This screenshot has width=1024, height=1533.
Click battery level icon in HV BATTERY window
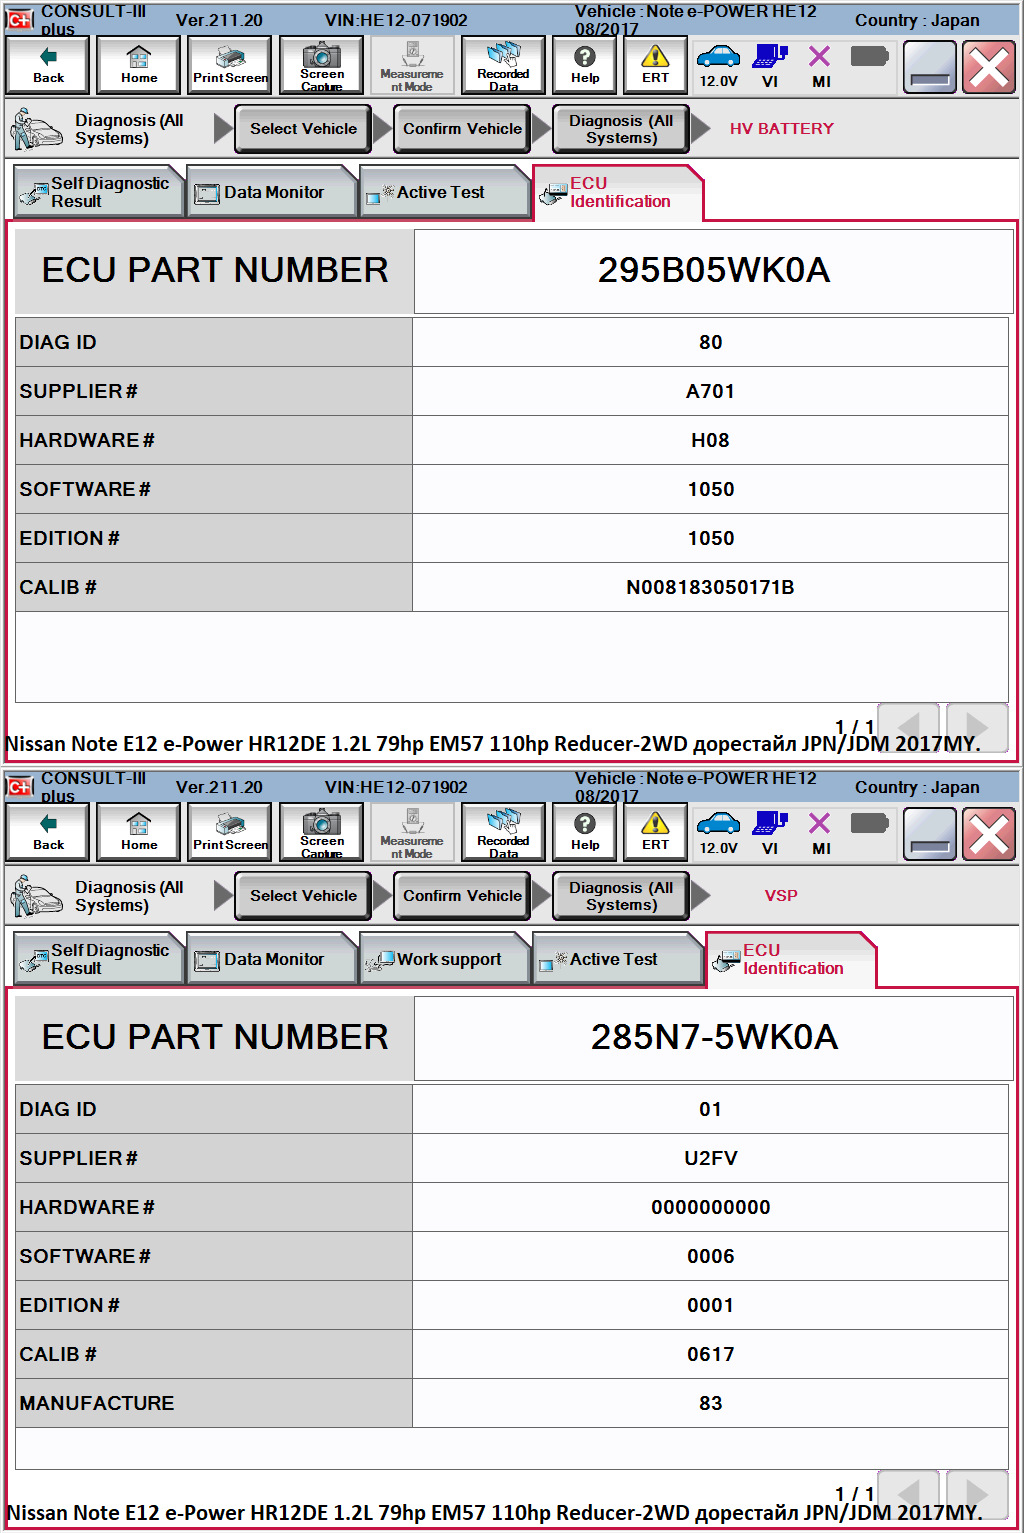click(x=869, y=56)
